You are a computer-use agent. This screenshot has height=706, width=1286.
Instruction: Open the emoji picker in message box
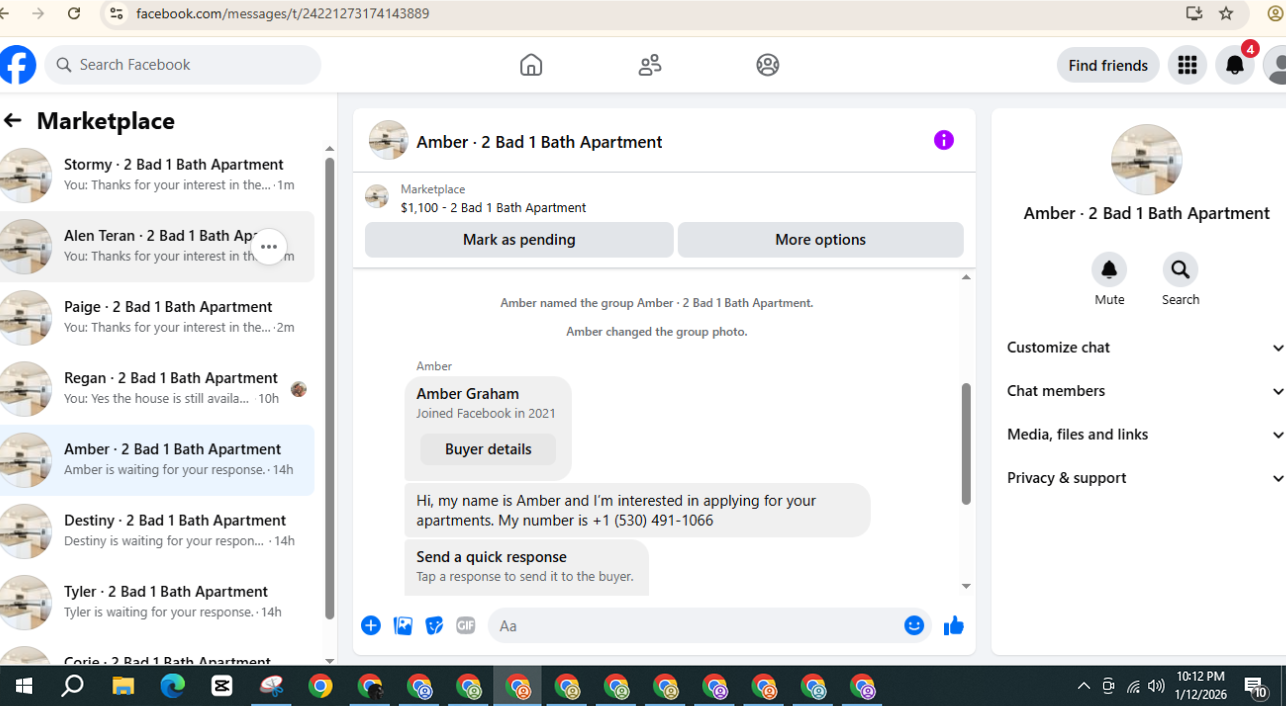click(x=914, y=625)
